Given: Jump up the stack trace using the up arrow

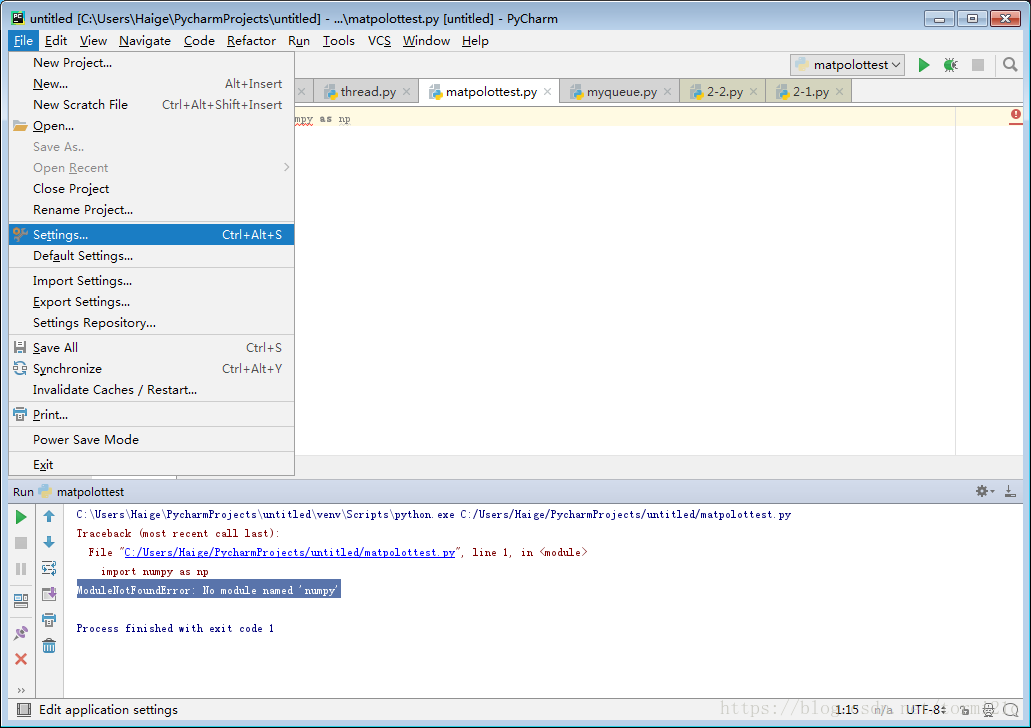Looking at the screenshot, I should pos(49,516).
